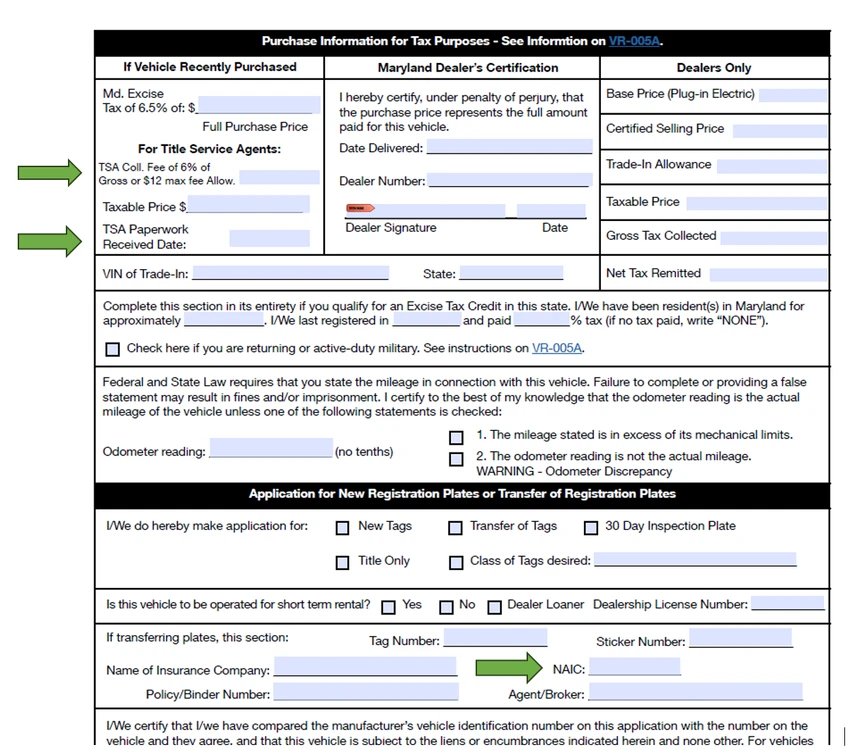Click the TSA Paperwork Received Date field
This screenshot has width=850, height=750.
tap(269, 238)
